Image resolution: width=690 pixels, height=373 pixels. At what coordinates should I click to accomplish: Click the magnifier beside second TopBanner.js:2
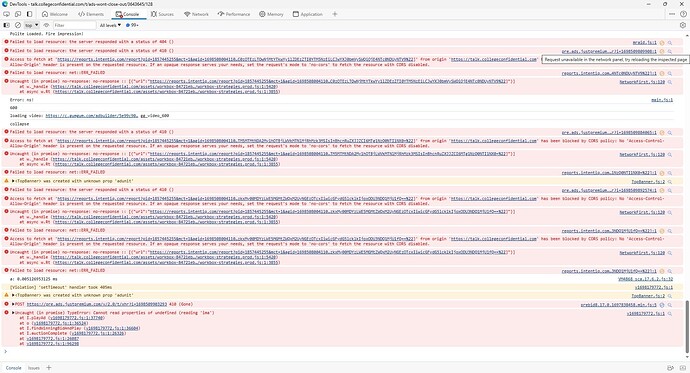point(670,296)
